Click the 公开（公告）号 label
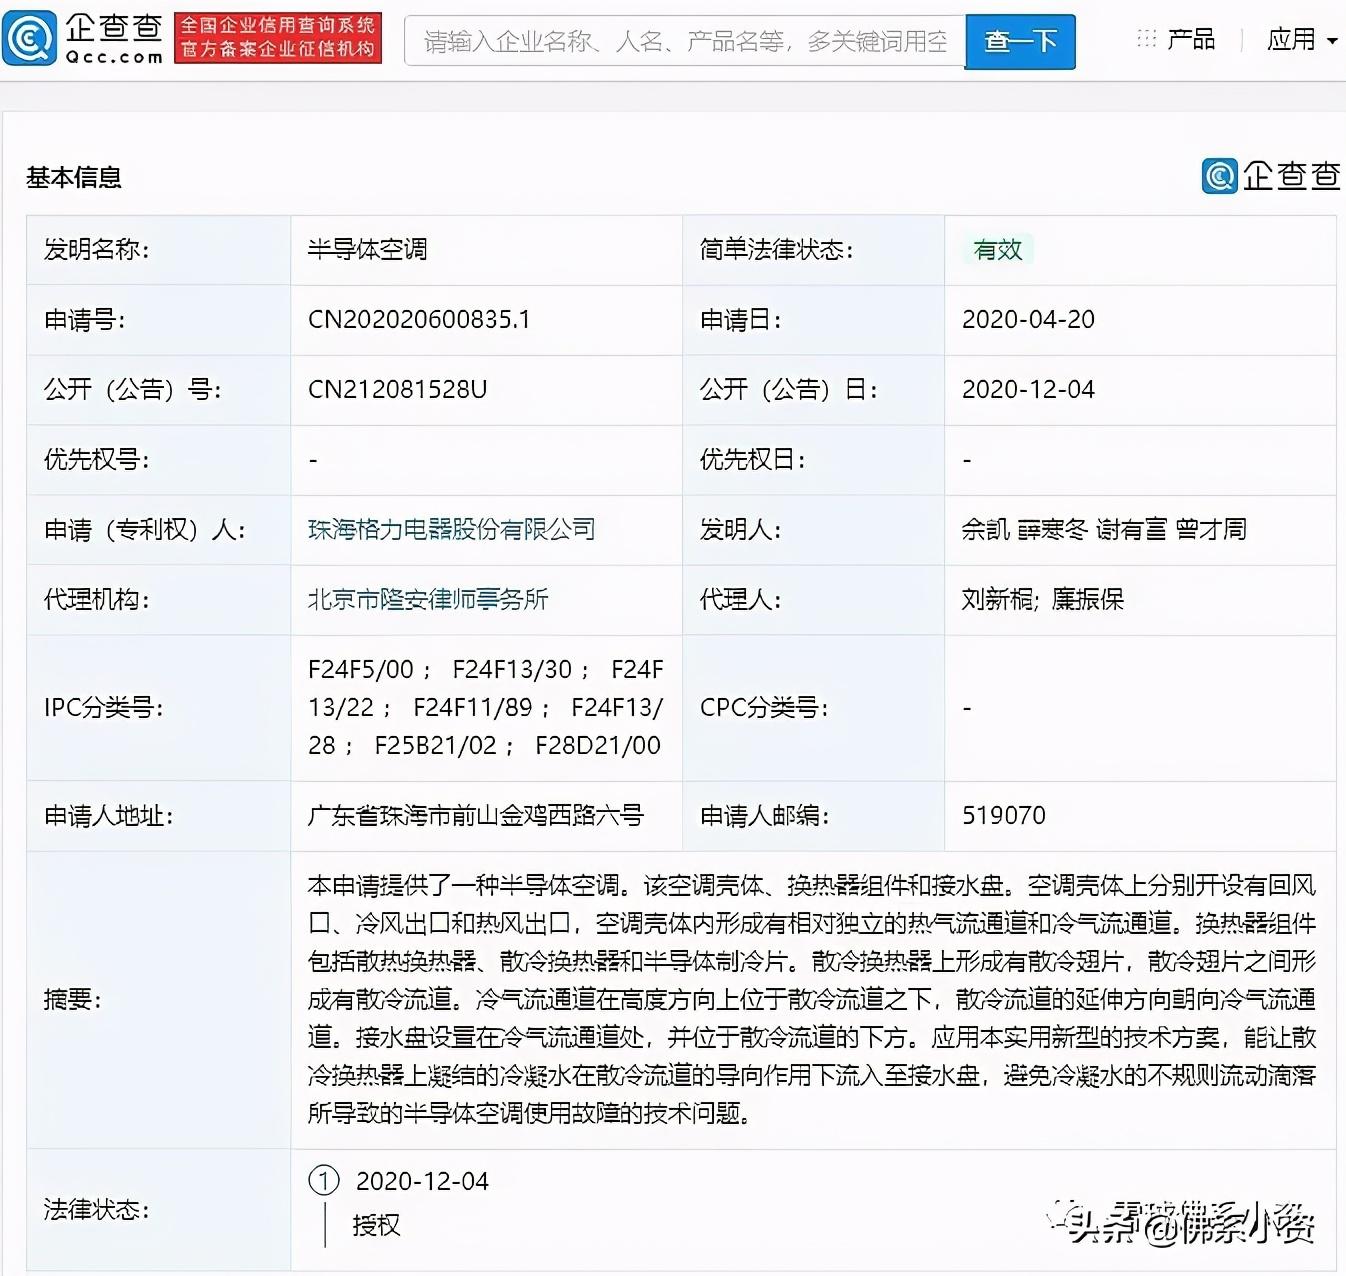The width and height of the screenshot is (1346, 1276). coord(133,389)
